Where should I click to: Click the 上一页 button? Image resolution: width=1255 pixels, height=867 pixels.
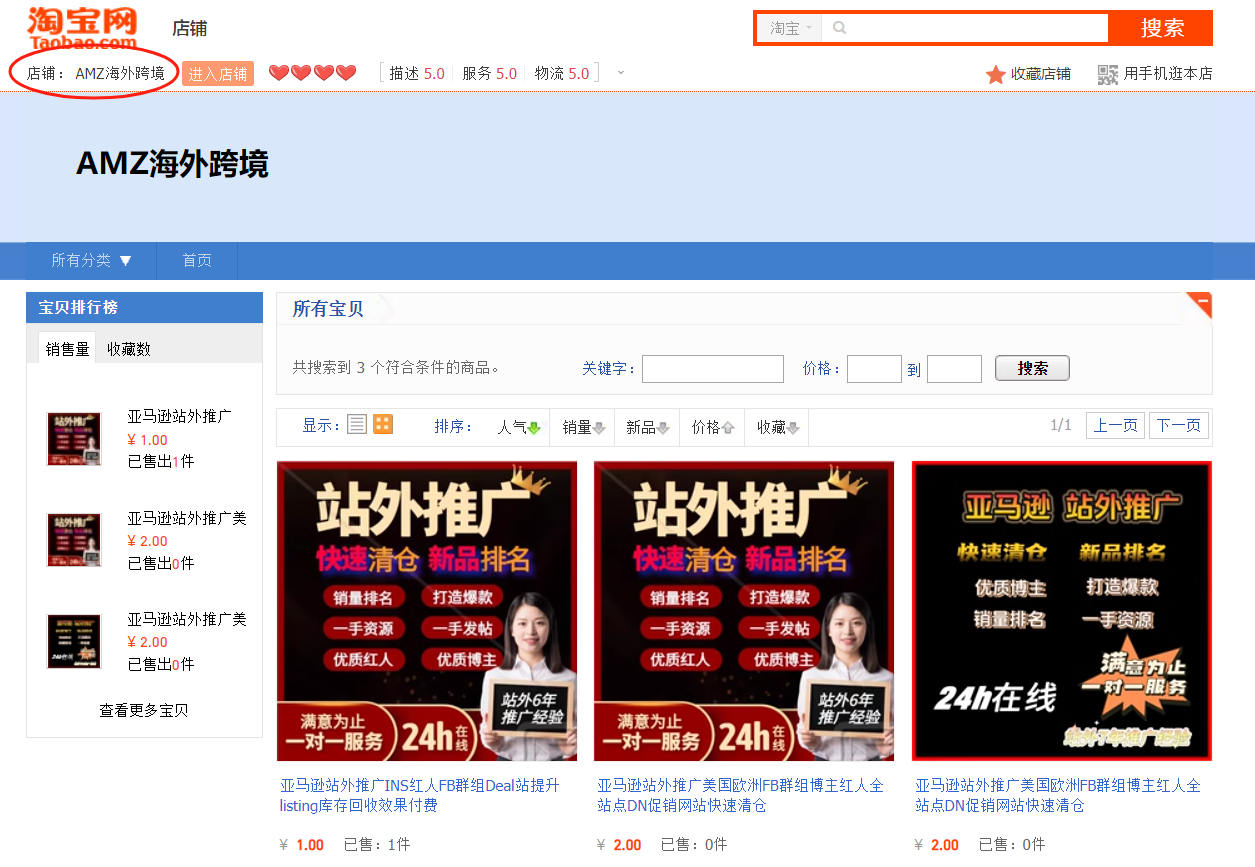1115,425
